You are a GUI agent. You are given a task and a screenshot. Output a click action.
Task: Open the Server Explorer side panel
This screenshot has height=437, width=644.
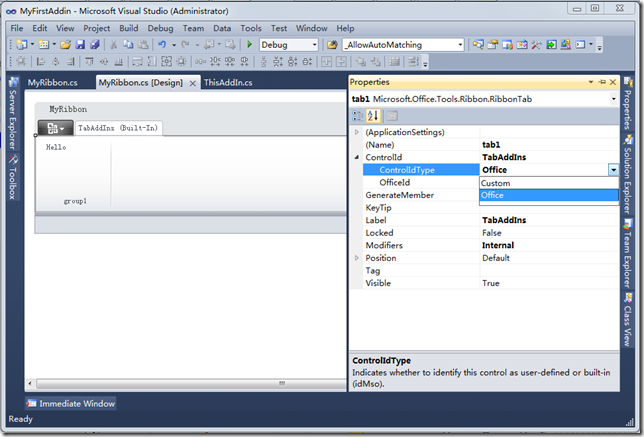click(13, 113)
